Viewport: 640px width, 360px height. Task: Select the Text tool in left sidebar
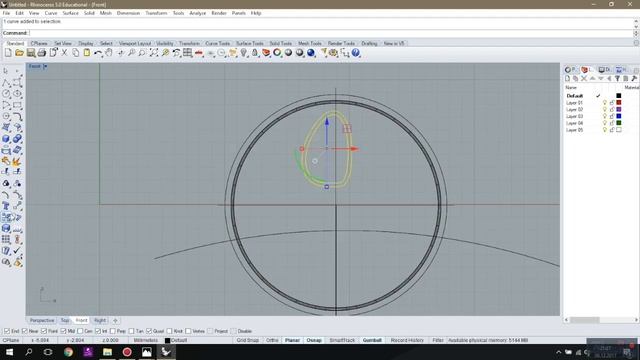tap(6, 206)
